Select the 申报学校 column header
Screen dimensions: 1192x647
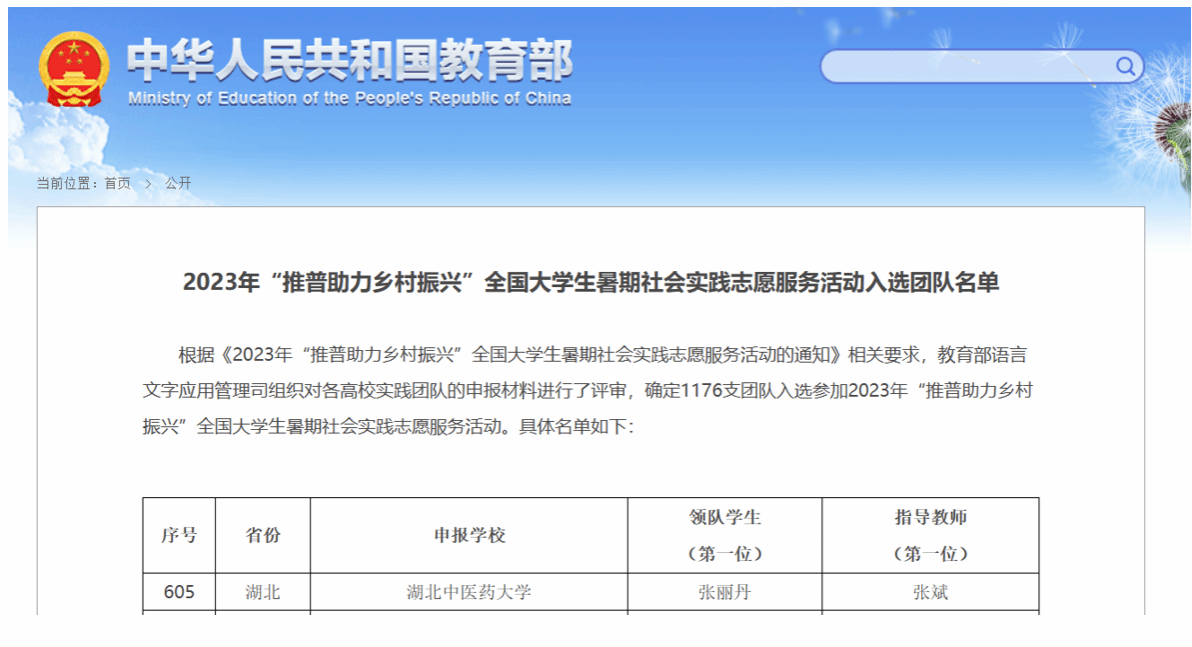click(x=469, y=535)
